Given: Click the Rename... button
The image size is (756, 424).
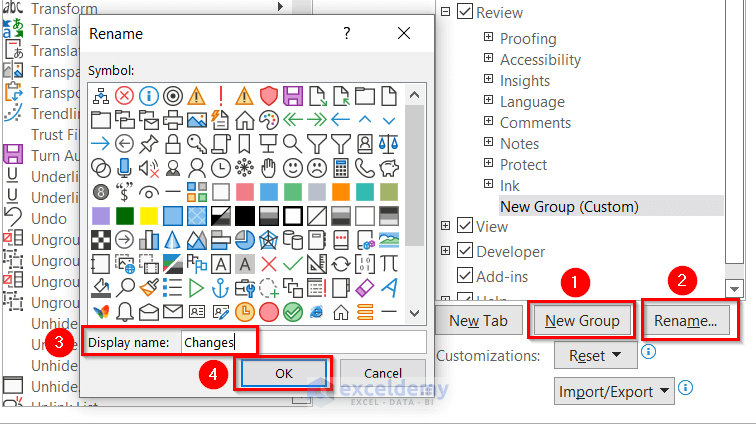Looking at the screenshot, I should [x=685, y=320].
